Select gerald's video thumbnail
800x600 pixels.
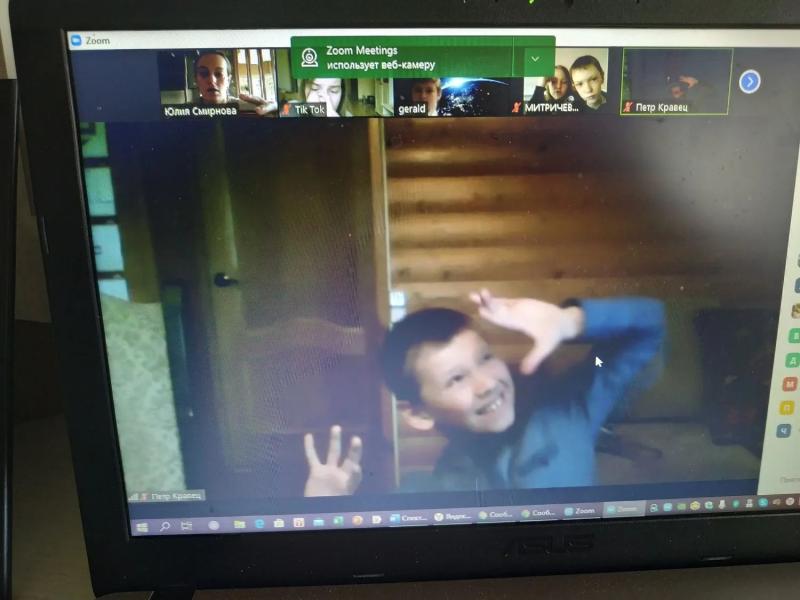click(x=458, y=97)
